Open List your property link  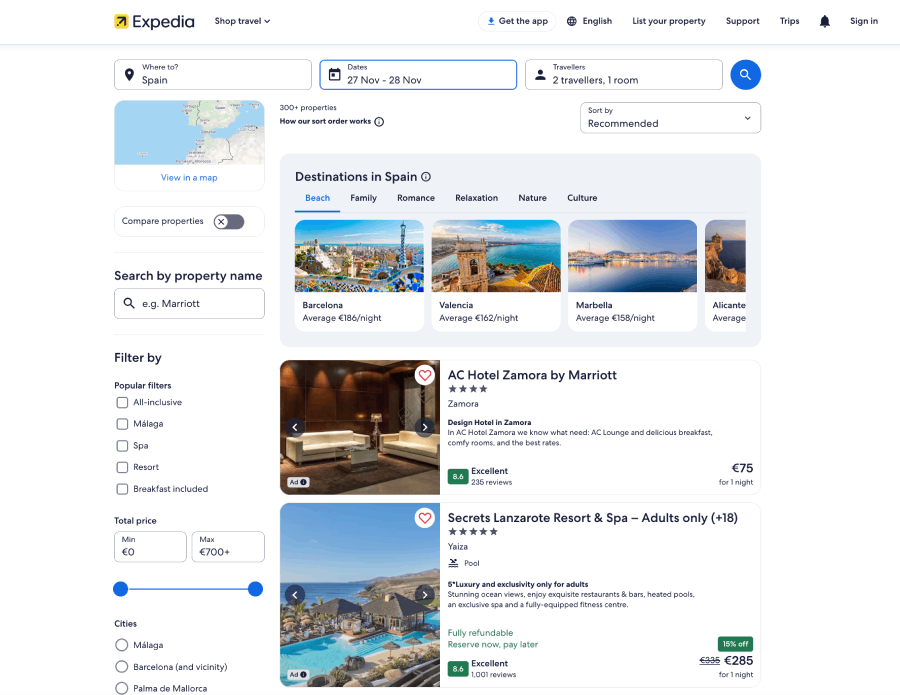(669, 21)
